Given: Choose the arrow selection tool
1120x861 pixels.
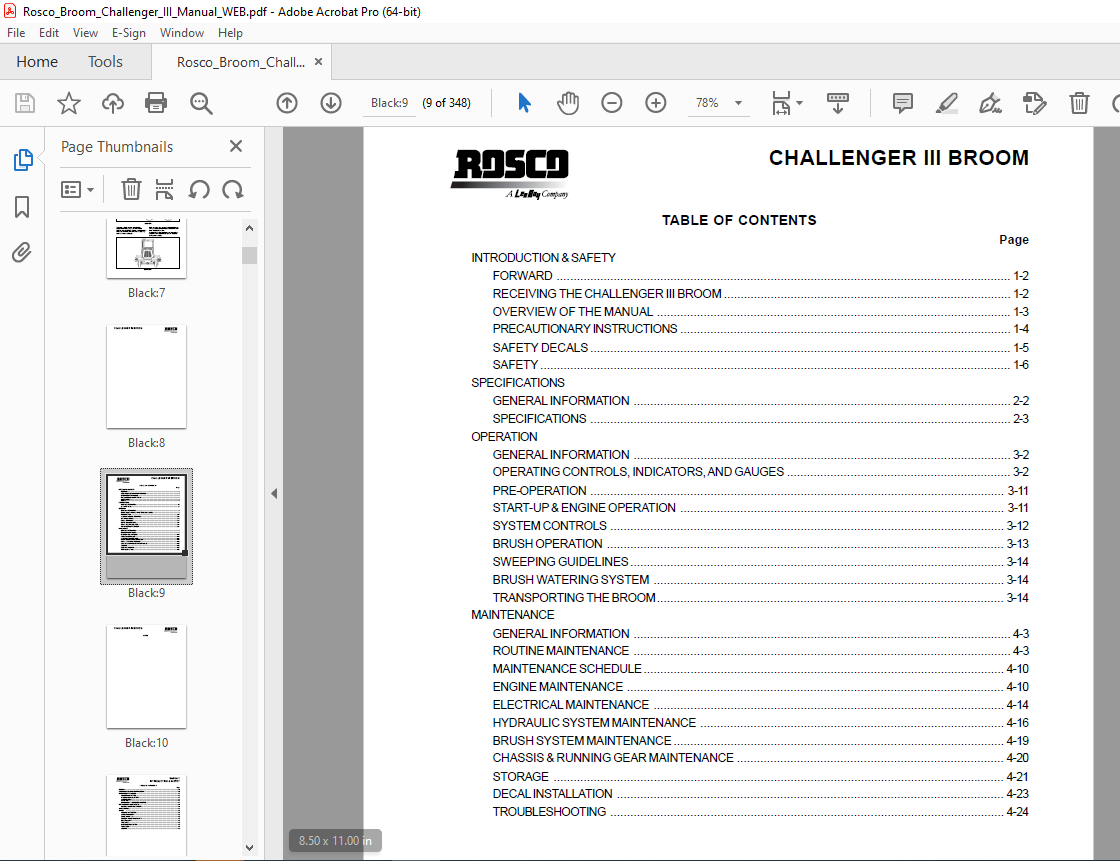Looking at the screenshot, I should pyautogui.click(x=524, y=103).
